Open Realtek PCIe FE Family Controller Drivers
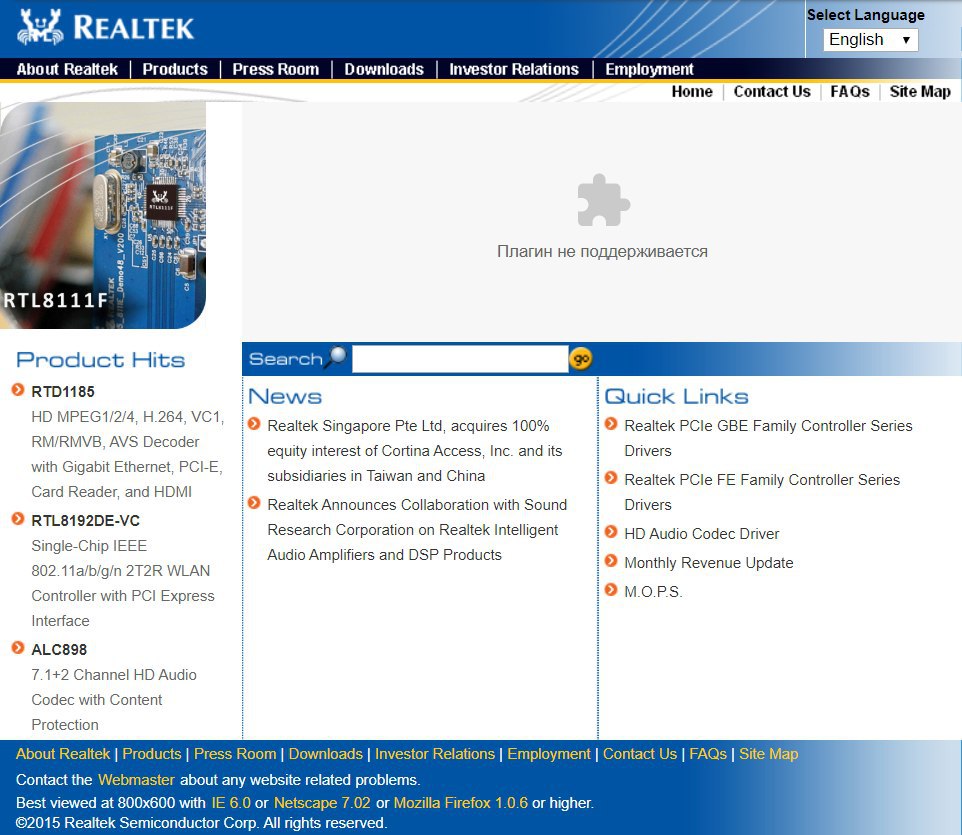Image resolution: width=962 pixels, height=835 pixels. tap(762, 492)
